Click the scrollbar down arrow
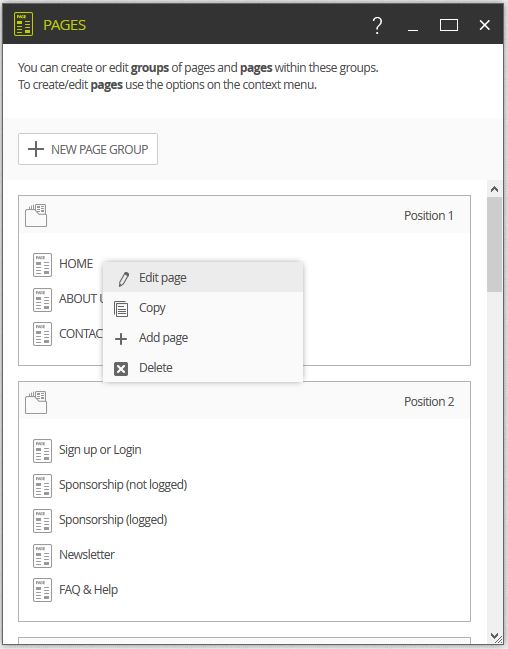The height and width of the screenshot is (649, 508). 494,636
